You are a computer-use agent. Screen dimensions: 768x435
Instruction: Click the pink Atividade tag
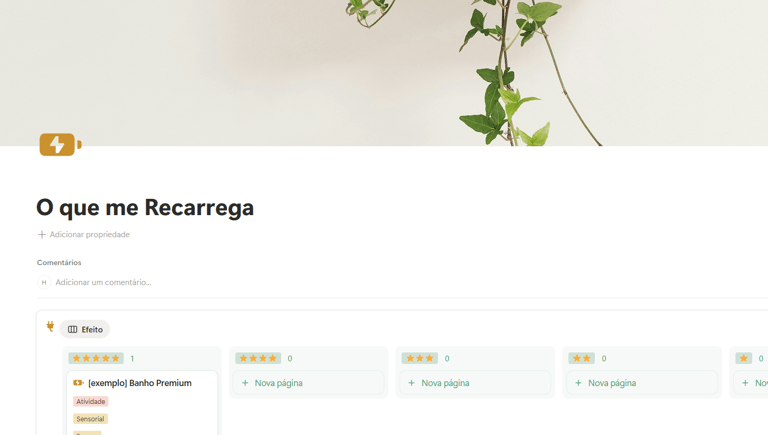coord(91,401)
